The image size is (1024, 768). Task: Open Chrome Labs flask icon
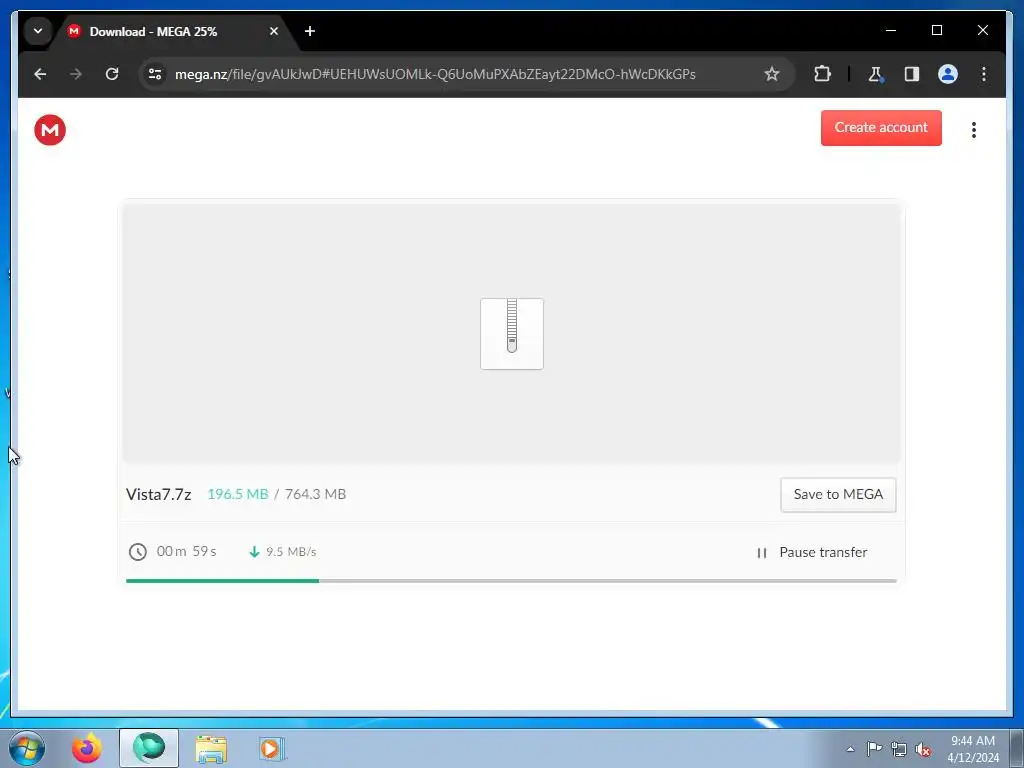coord(876,74)
